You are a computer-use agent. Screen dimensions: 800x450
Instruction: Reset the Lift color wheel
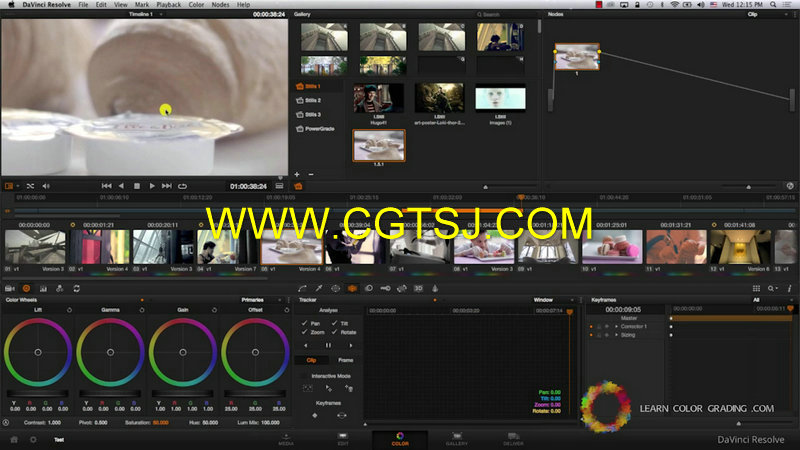click(x=69, y=310)
